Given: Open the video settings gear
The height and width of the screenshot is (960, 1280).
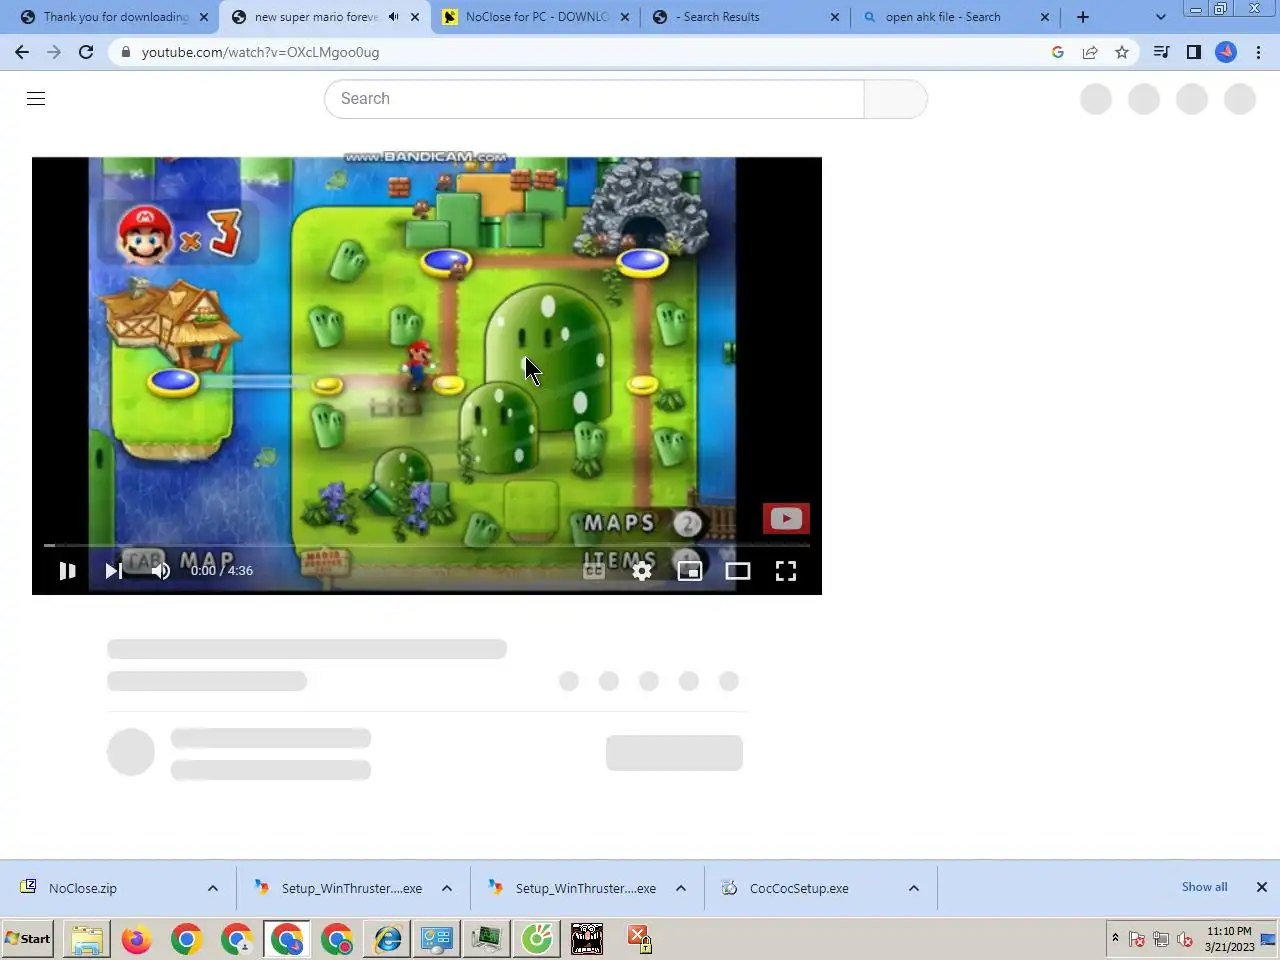Looking at the screenshot, I should tap(642, 571).
